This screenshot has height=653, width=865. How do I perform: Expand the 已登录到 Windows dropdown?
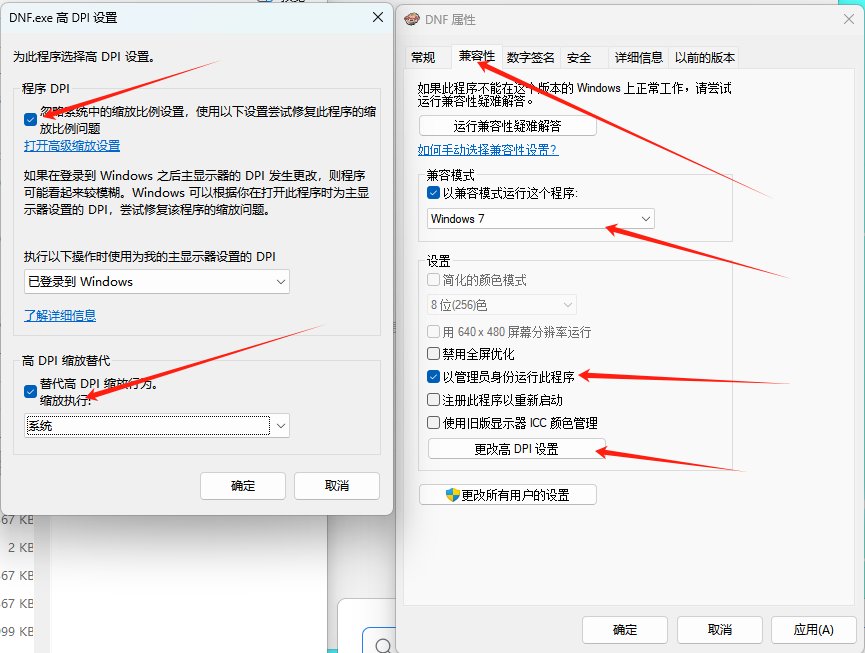click(157, 282)
